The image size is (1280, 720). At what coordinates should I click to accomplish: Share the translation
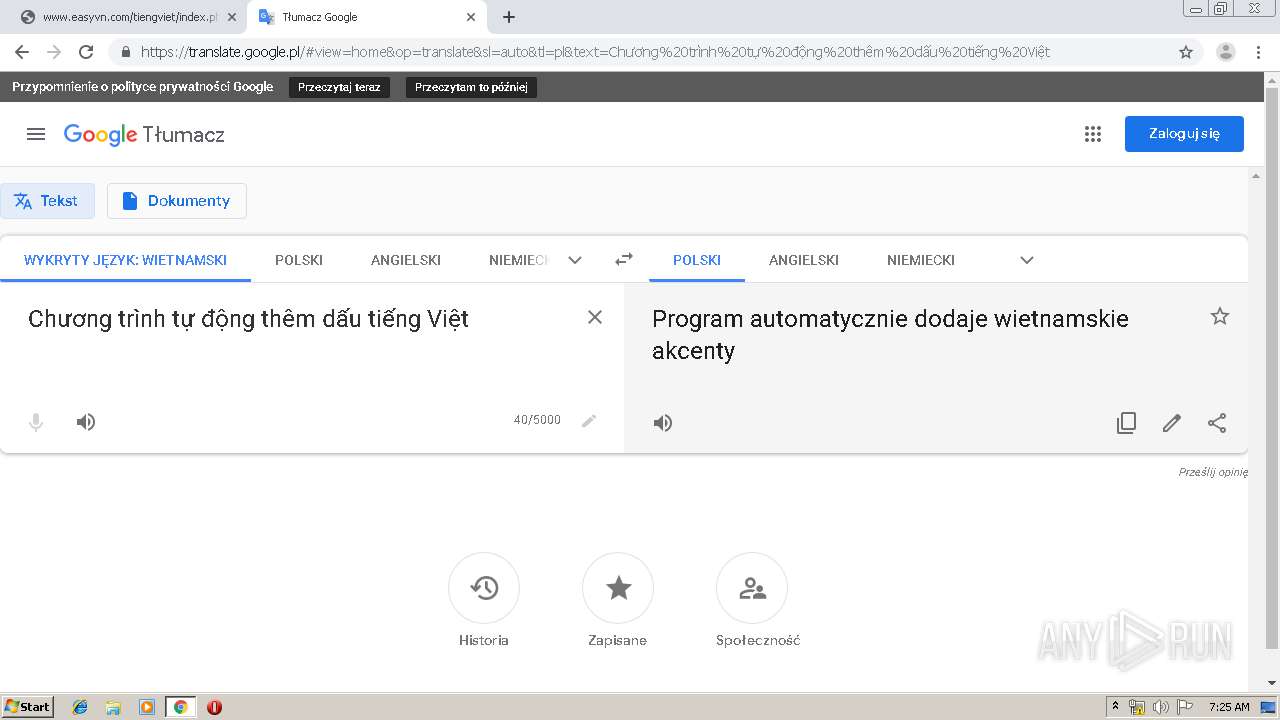[1217, 423]
